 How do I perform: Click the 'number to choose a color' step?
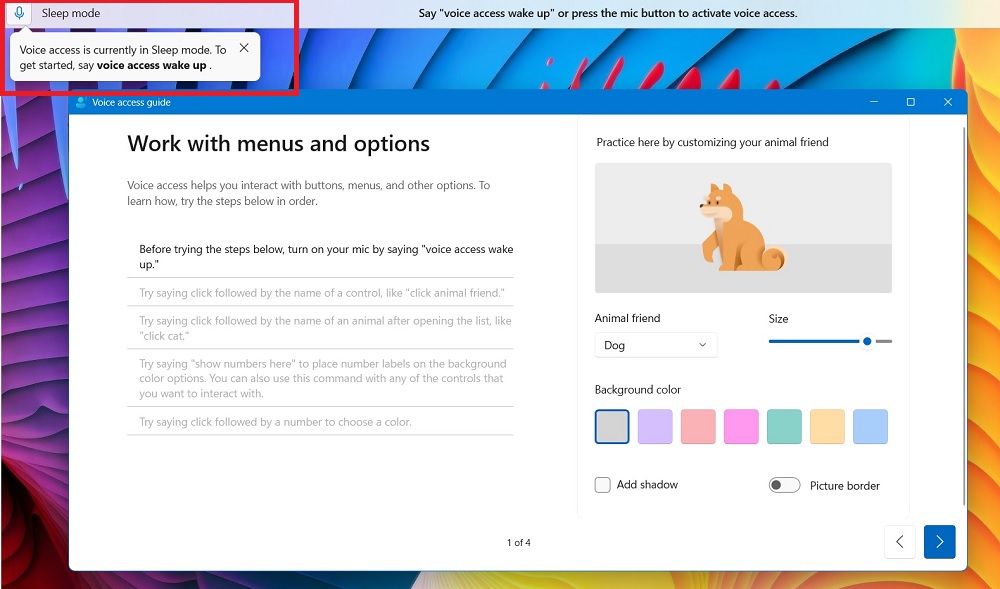(276, 422)
